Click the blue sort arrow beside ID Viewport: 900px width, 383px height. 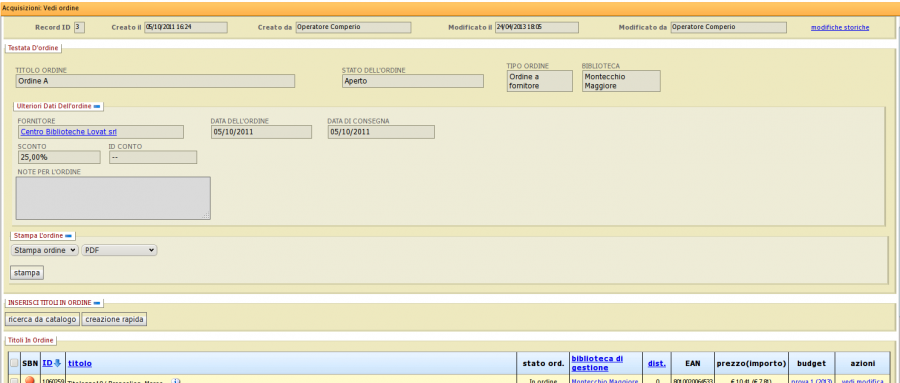pyautogui.click(x=57, y=363)
